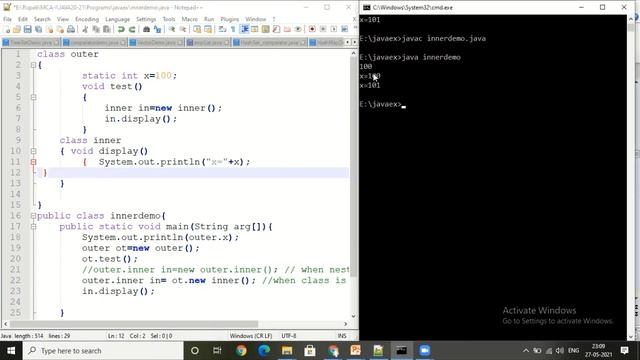Toggle file monitoring eye icon
Viewport: 640px width, 360px height.
tap(298, 29)
